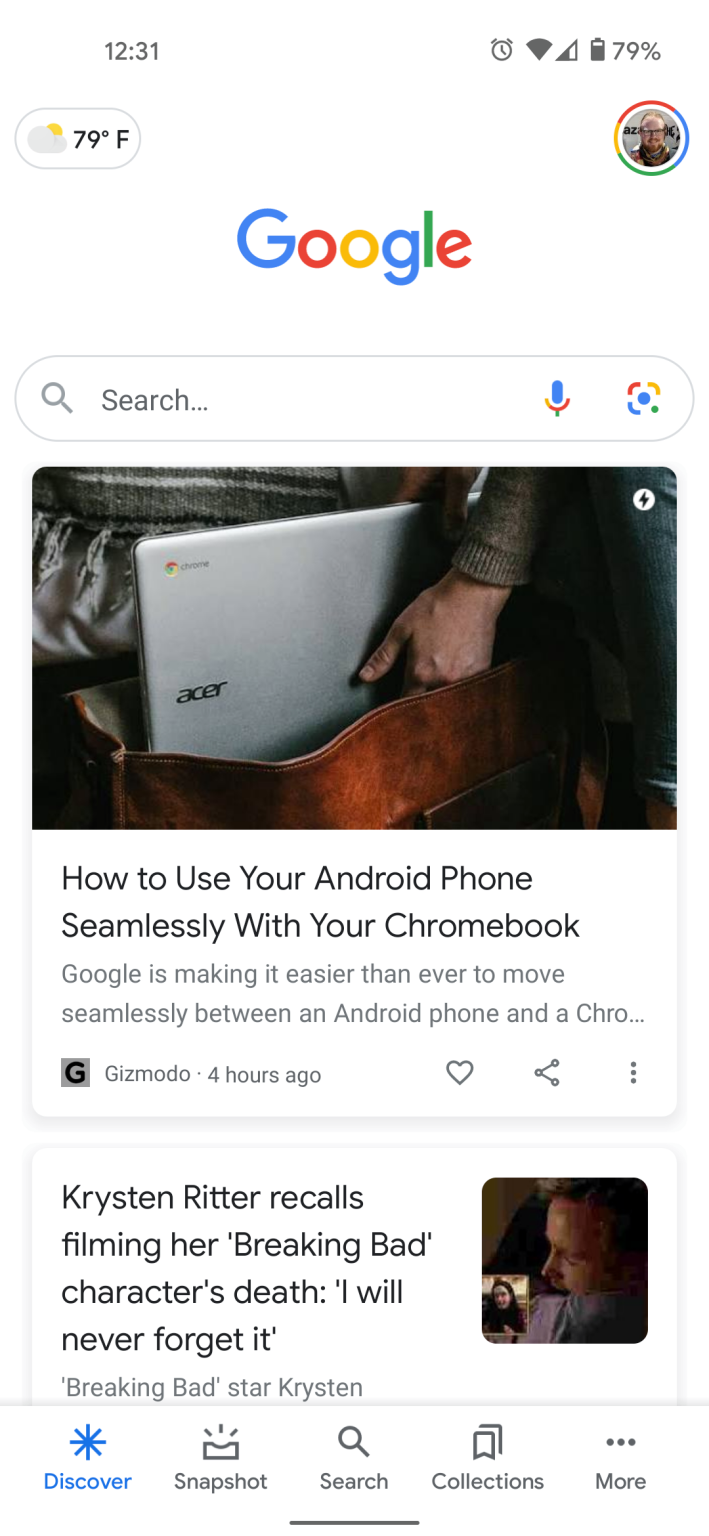
Task: Go to the Search tab
Action: click(x=354, y=1460)
